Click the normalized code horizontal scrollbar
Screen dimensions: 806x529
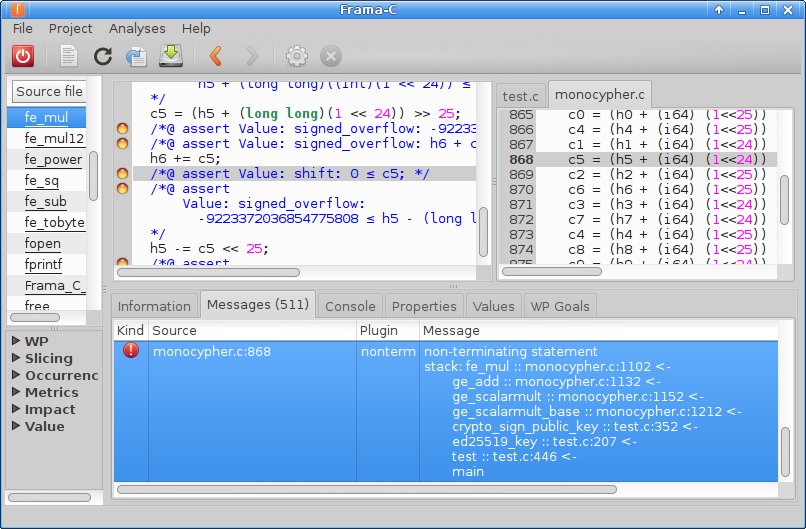(208, 272)
